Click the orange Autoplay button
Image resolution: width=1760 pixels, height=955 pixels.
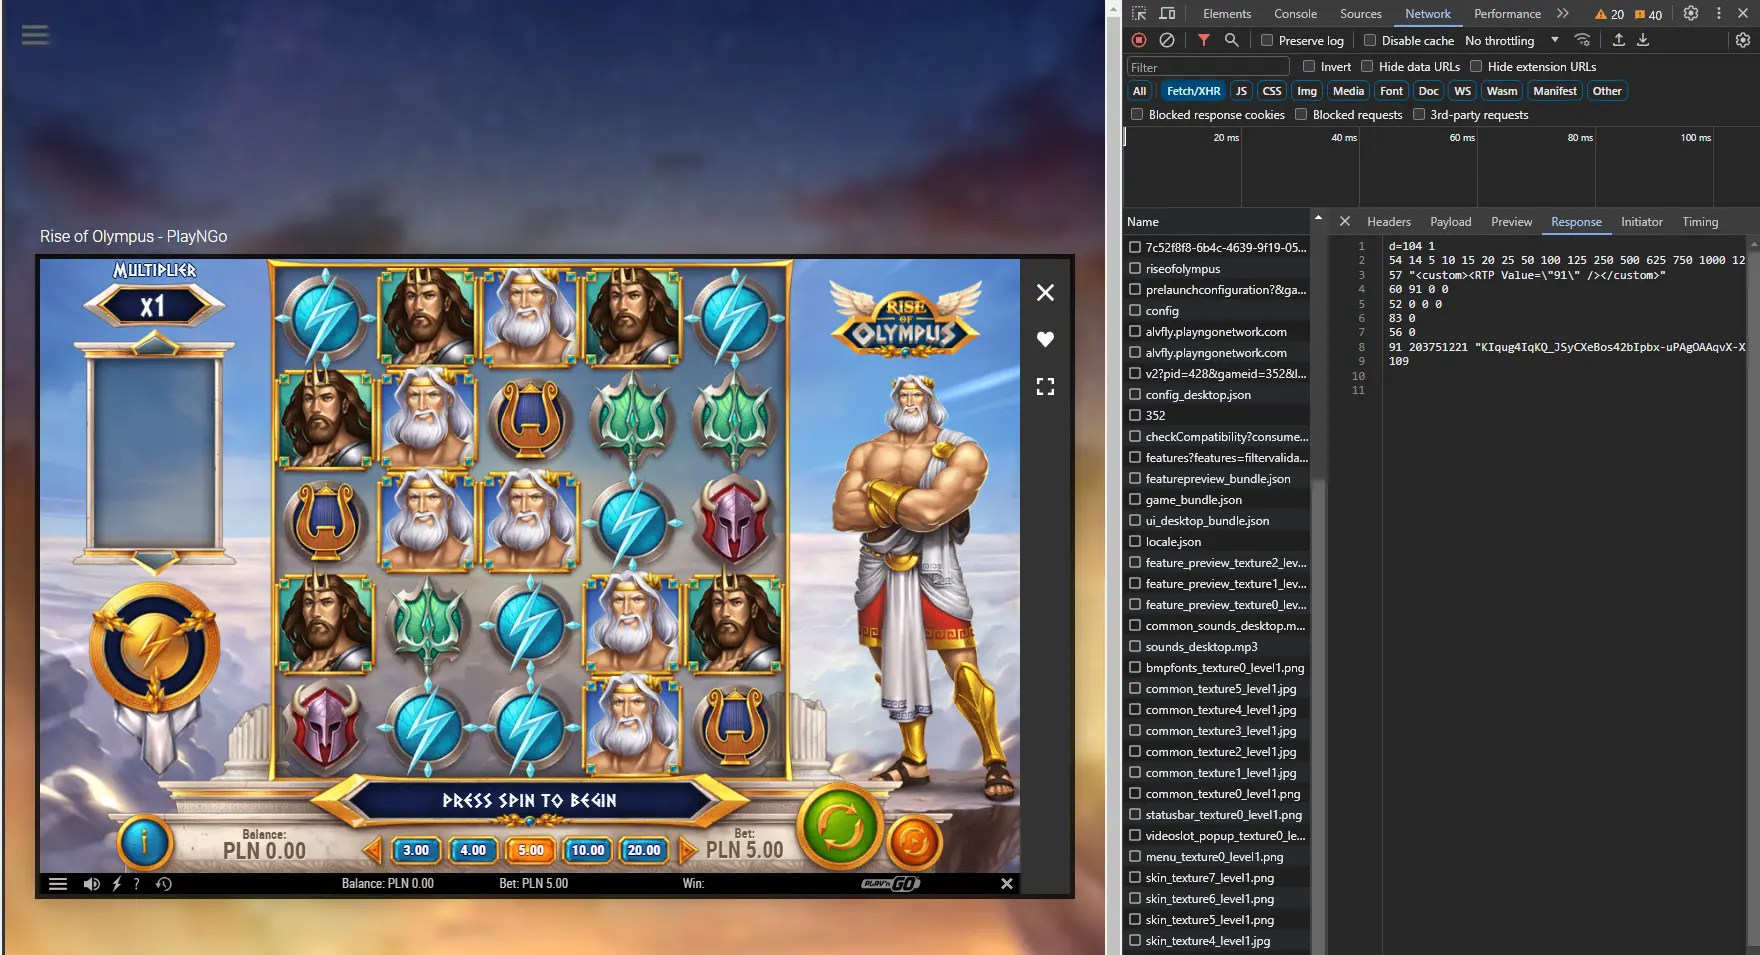click(914, 843)
